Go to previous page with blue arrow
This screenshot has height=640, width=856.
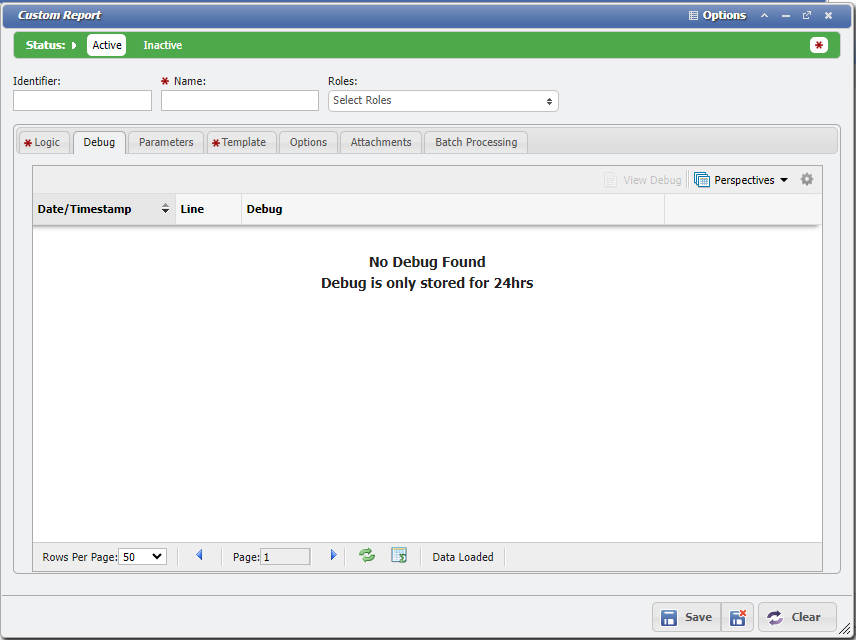(x=199, y=556)
